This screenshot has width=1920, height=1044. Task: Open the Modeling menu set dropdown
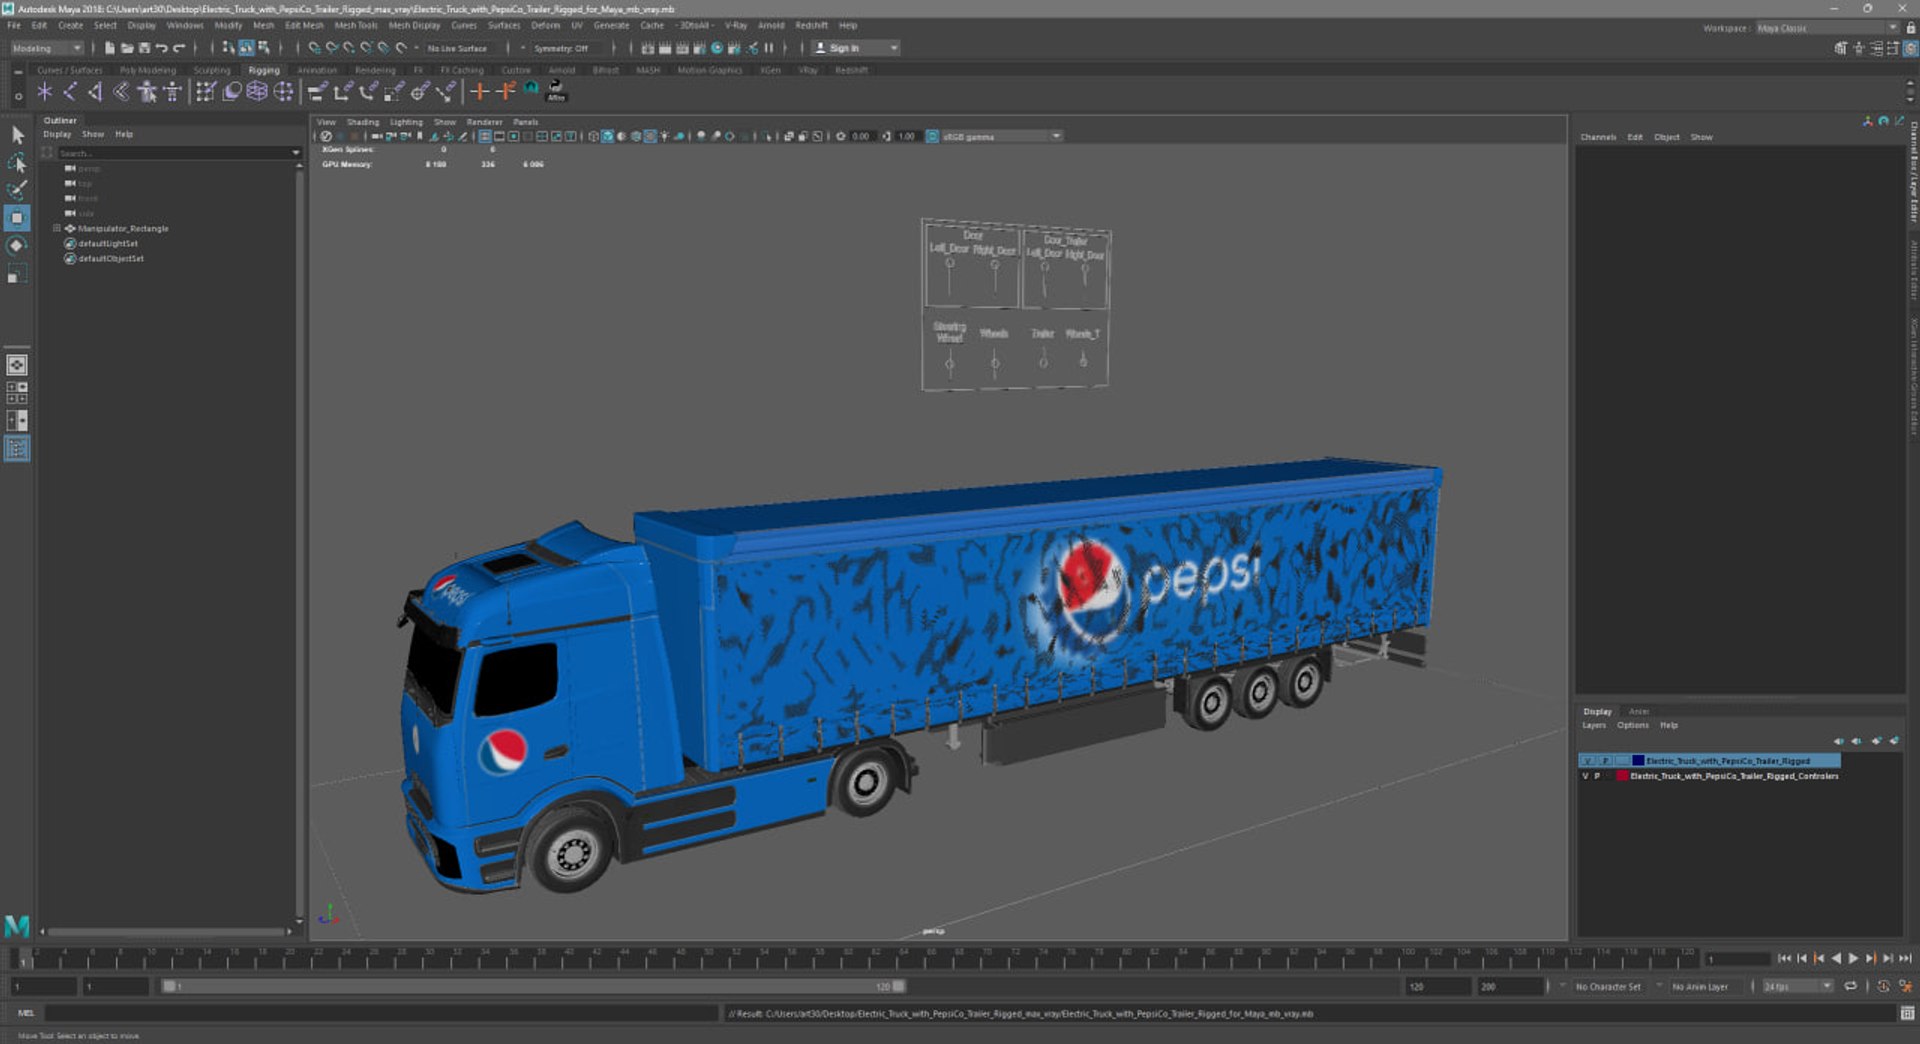pyautogui.click(x=47, y=48)
